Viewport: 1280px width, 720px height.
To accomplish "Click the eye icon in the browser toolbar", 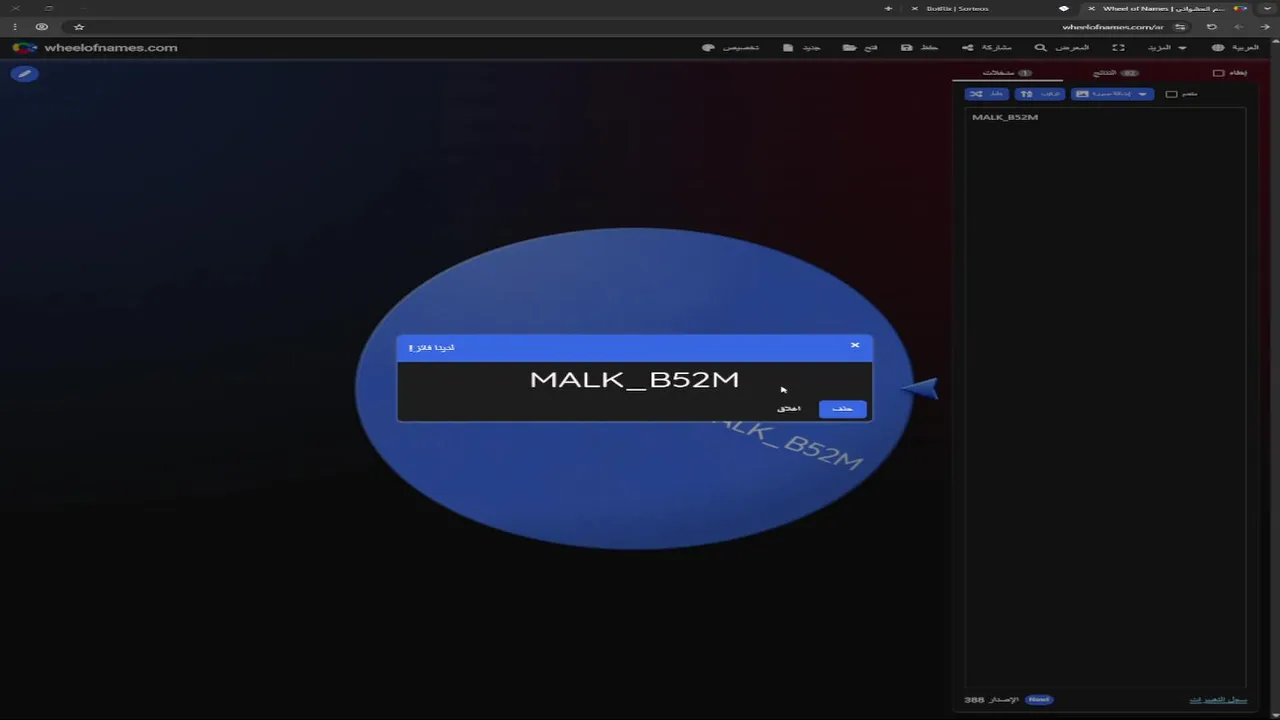I will (41, 27).
